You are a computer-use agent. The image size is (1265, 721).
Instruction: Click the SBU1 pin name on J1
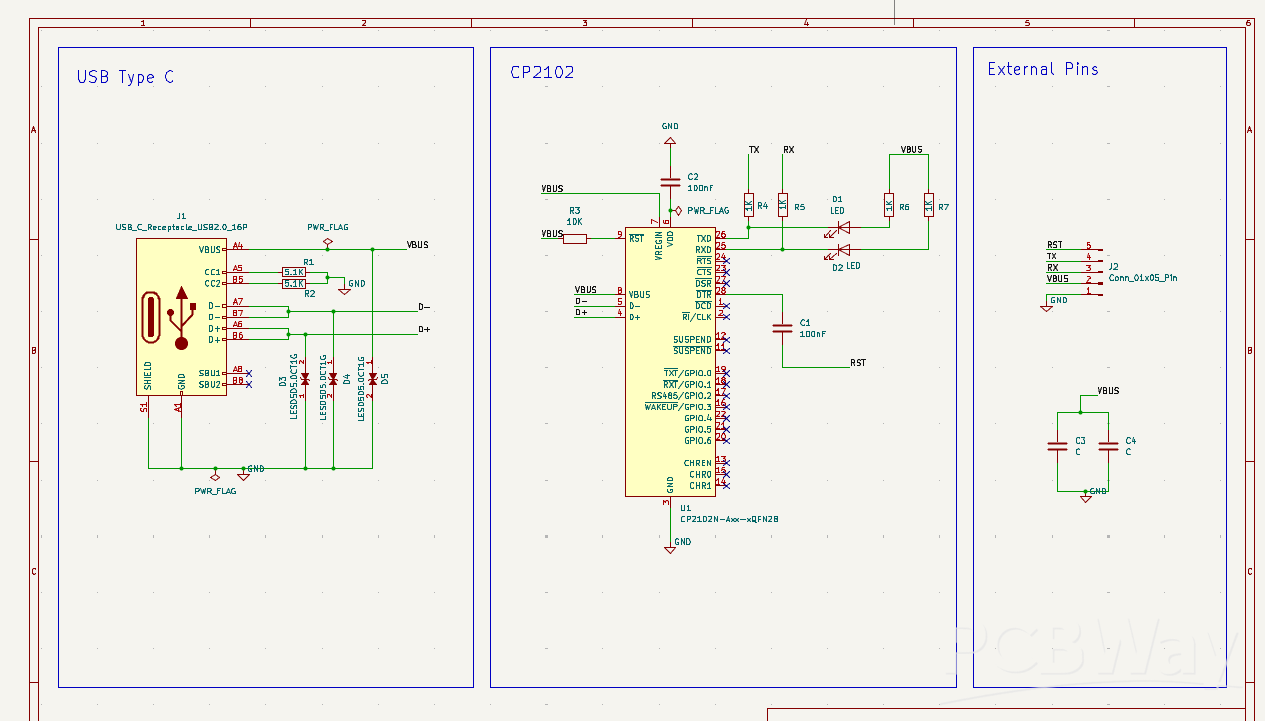209,373
